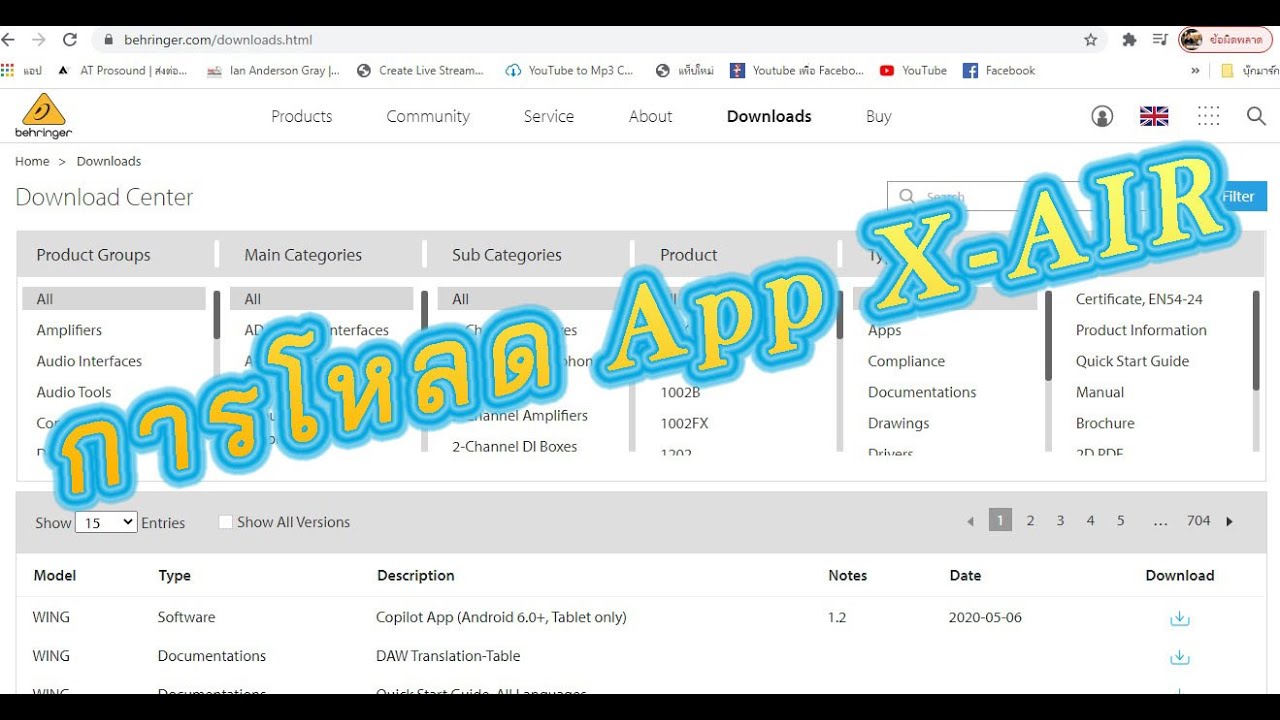Select Brochure subtype
Image resolution: width=1280 pixels, height=720 pixels.
(x=1105, y=423)
